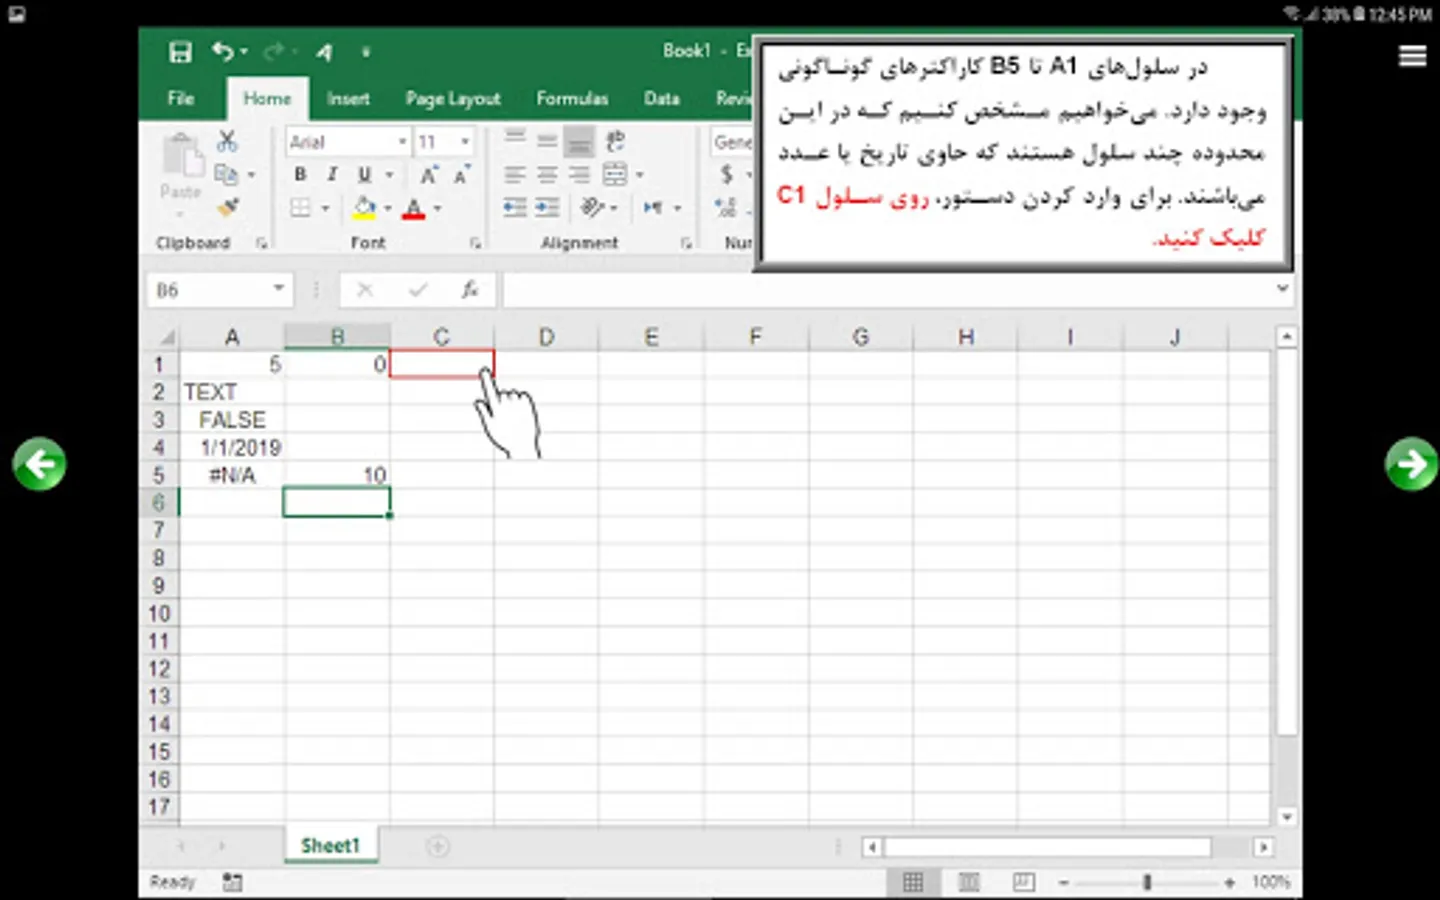Click the 100% zoom level

point(1271,882)
